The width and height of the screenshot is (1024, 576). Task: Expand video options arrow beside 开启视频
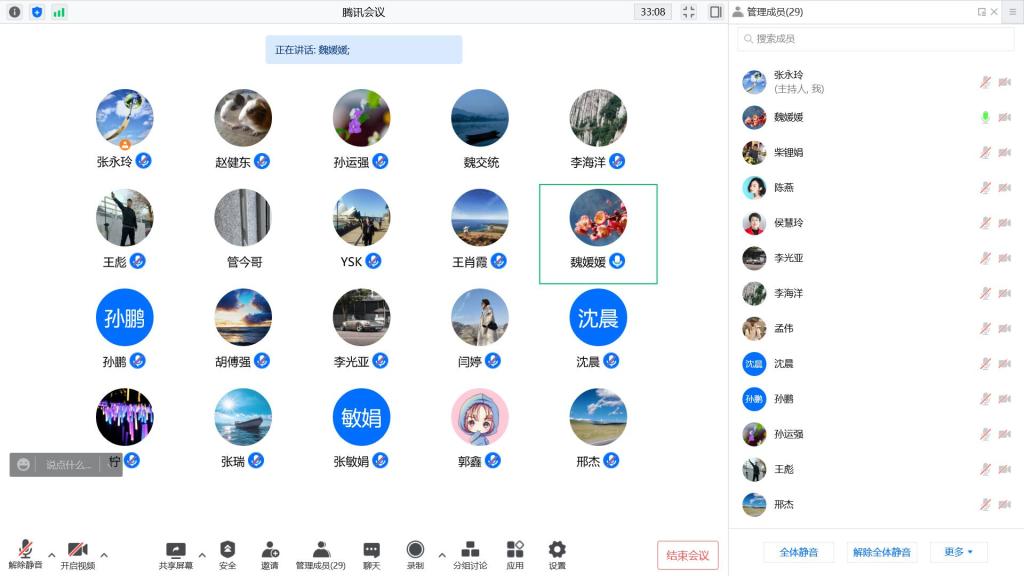[104, 555]
